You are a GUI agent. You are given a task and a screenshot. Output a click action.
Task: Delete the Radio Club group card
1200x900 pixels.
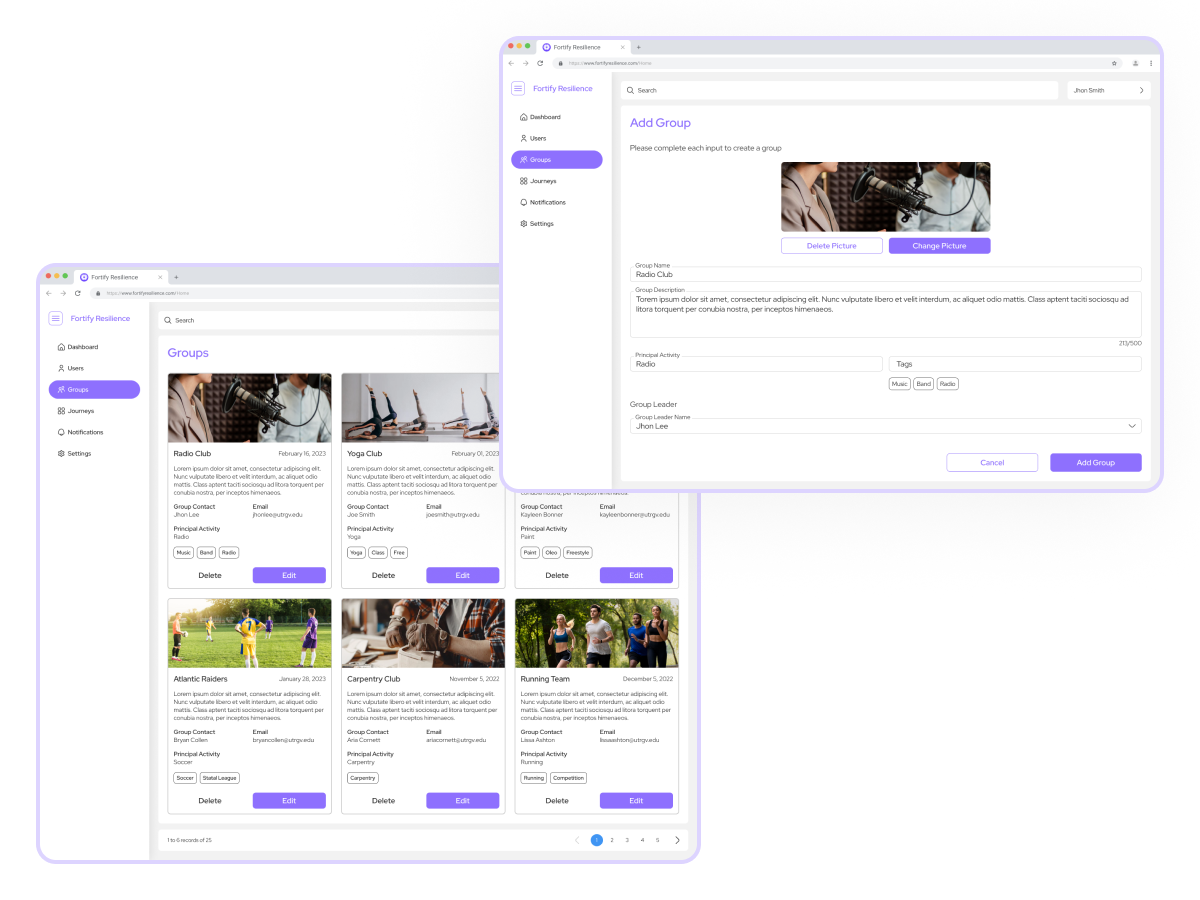[x=210, y=575]
